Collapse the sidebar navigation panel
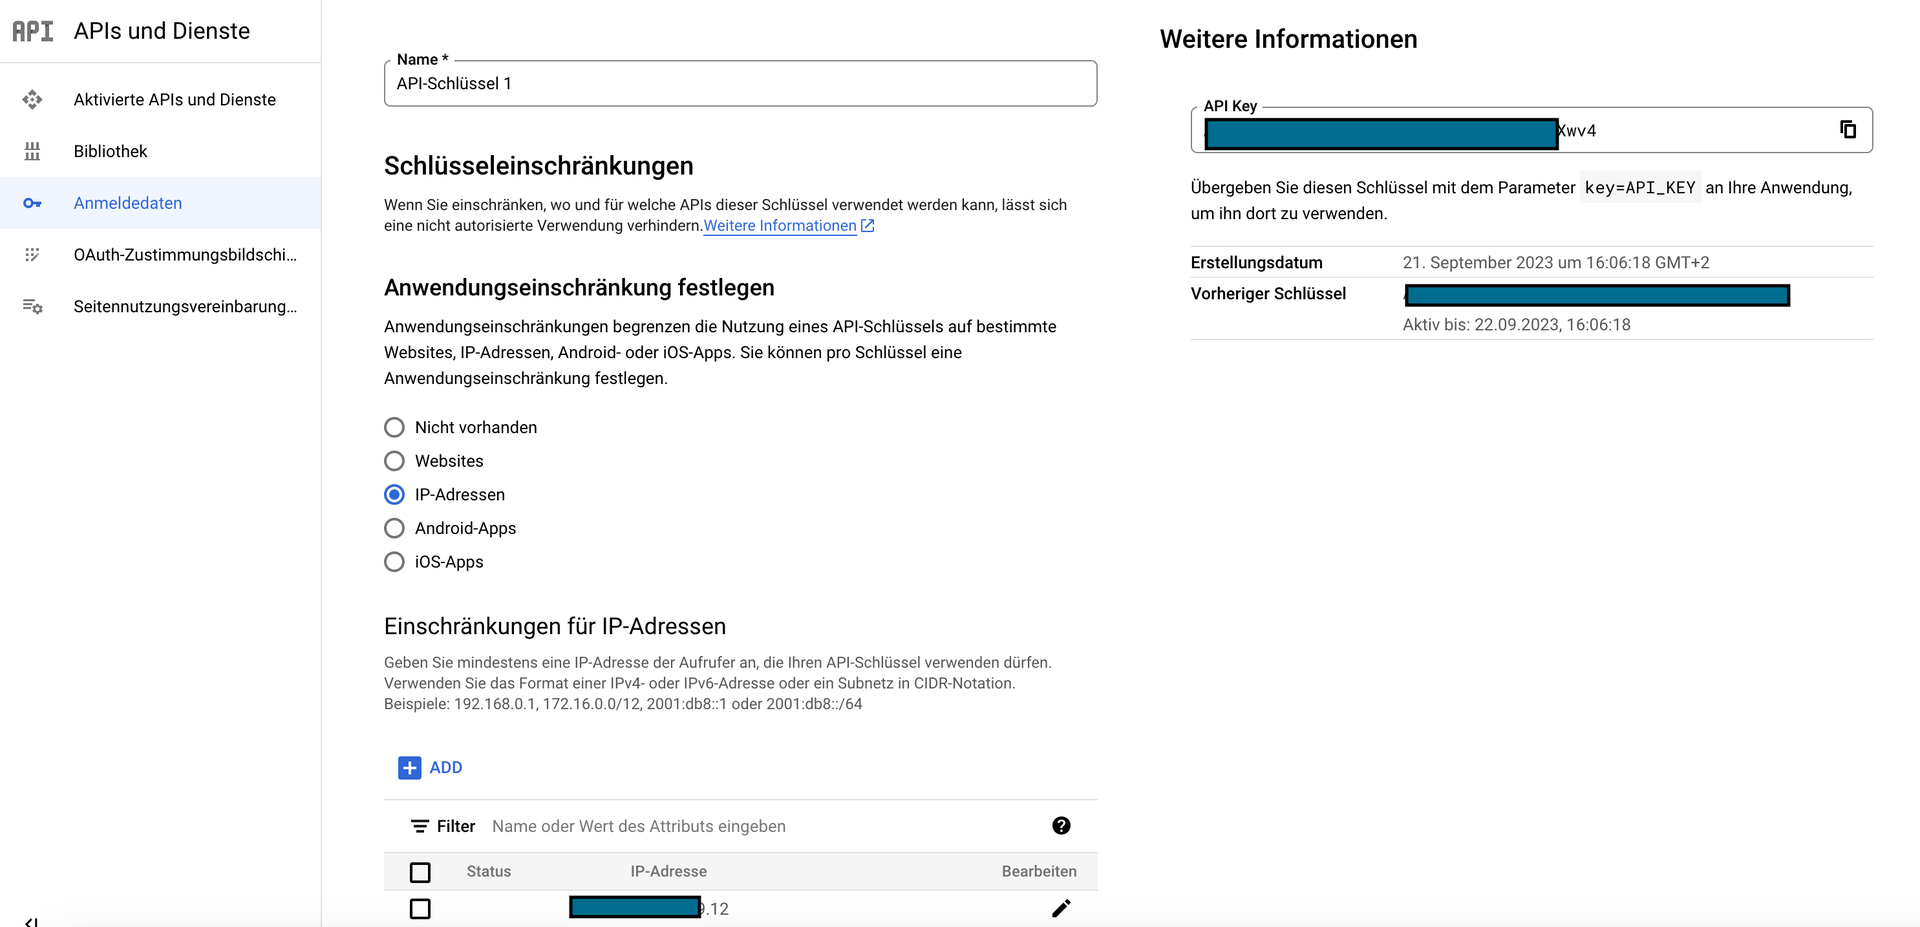The width and height of the screenshot is (1920, 927). click(31, 921)
